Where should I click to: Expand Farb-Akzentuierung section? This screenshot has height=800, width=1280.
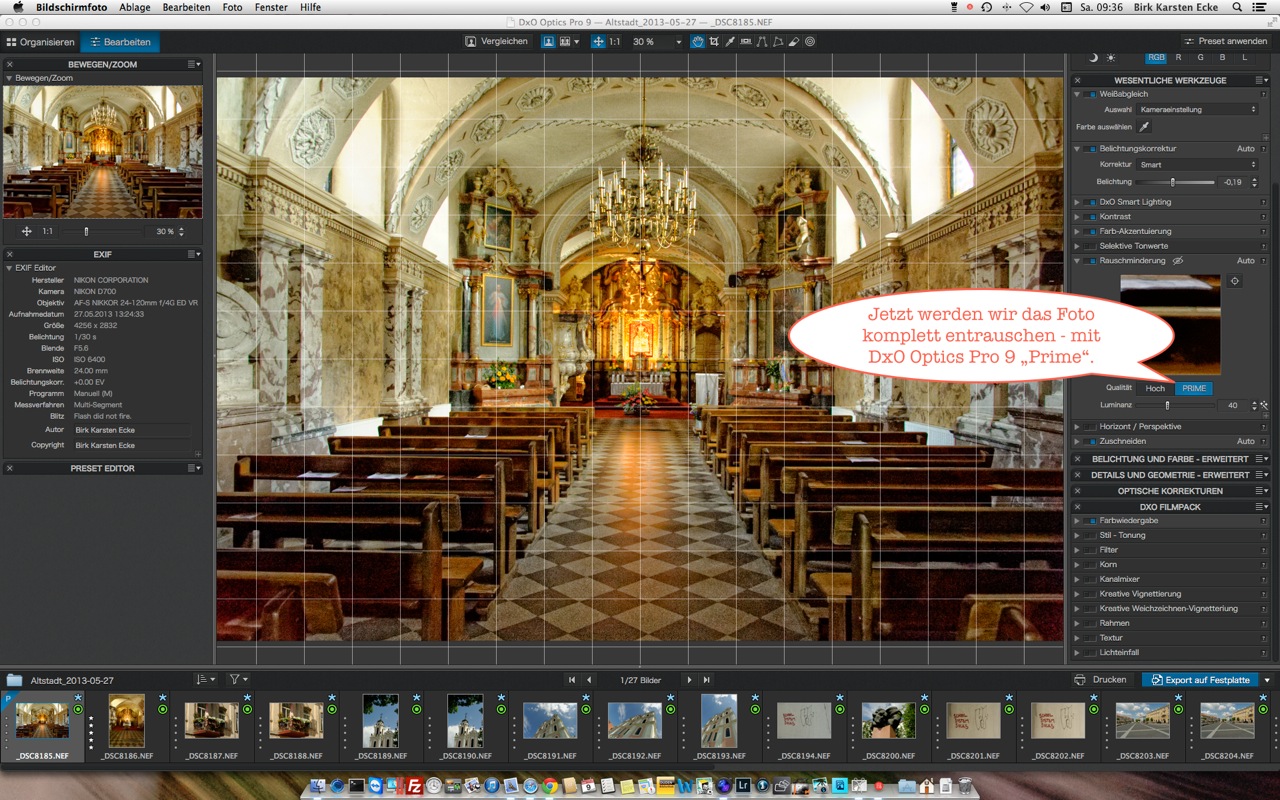(1077, 231)
